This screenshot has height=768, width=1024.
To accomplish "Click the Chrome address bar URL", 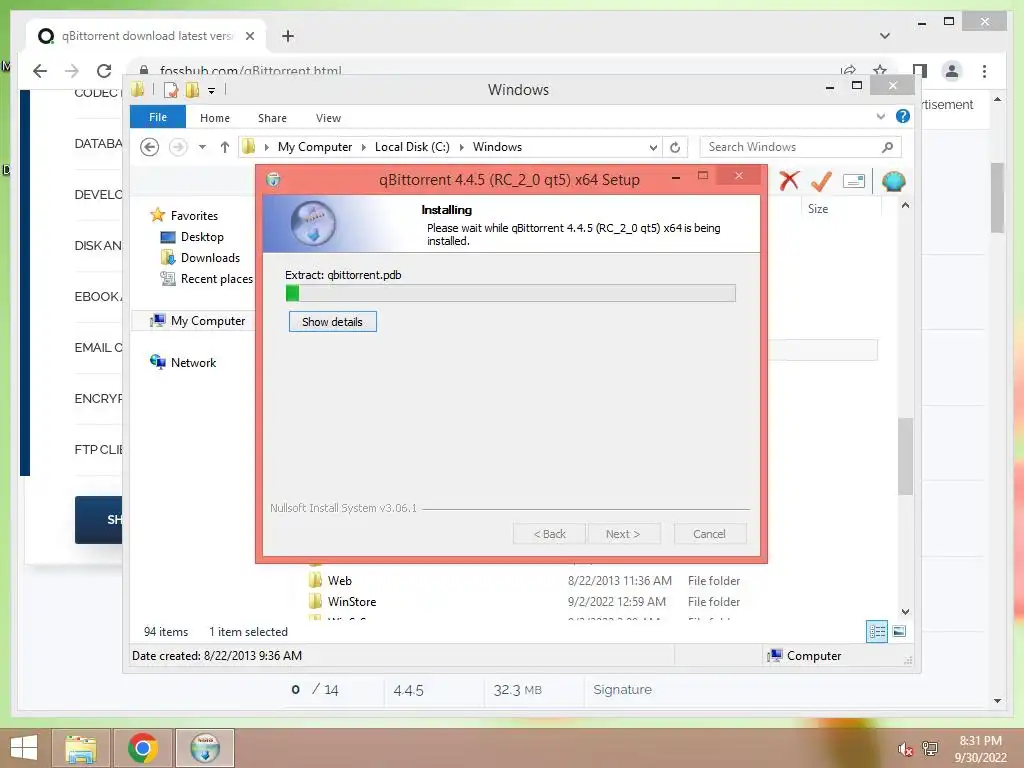I will coord(251,70).
